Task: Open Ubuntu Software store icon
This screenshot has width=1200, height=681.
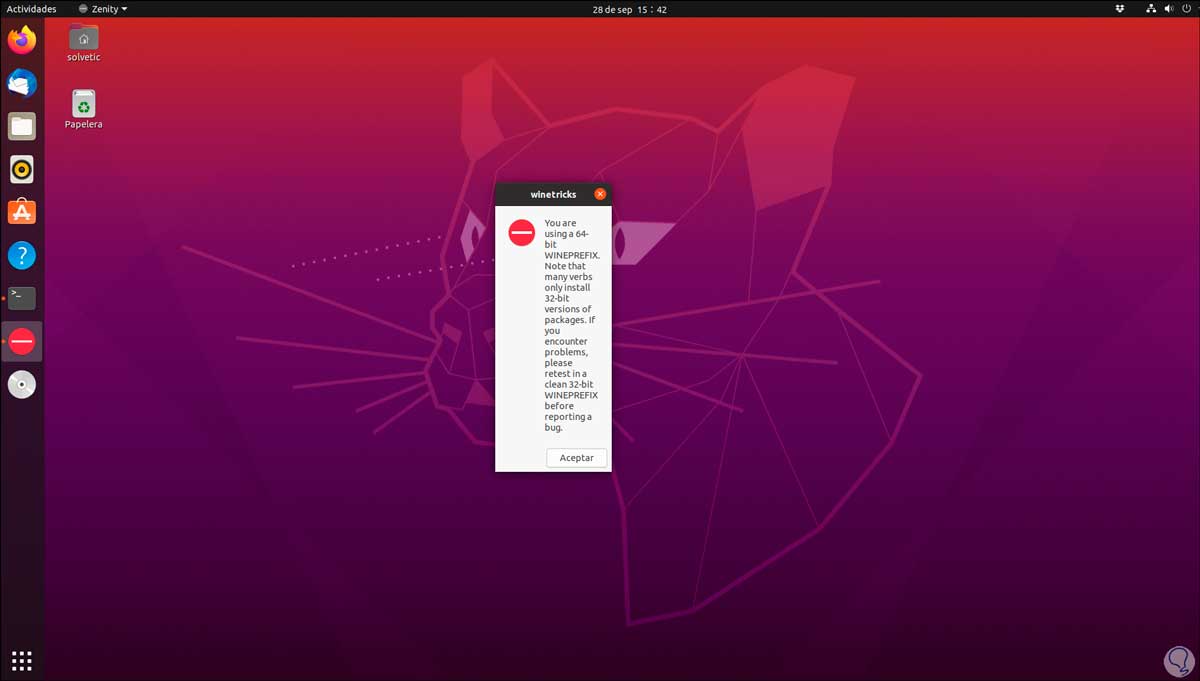Action: pos(22,212)
